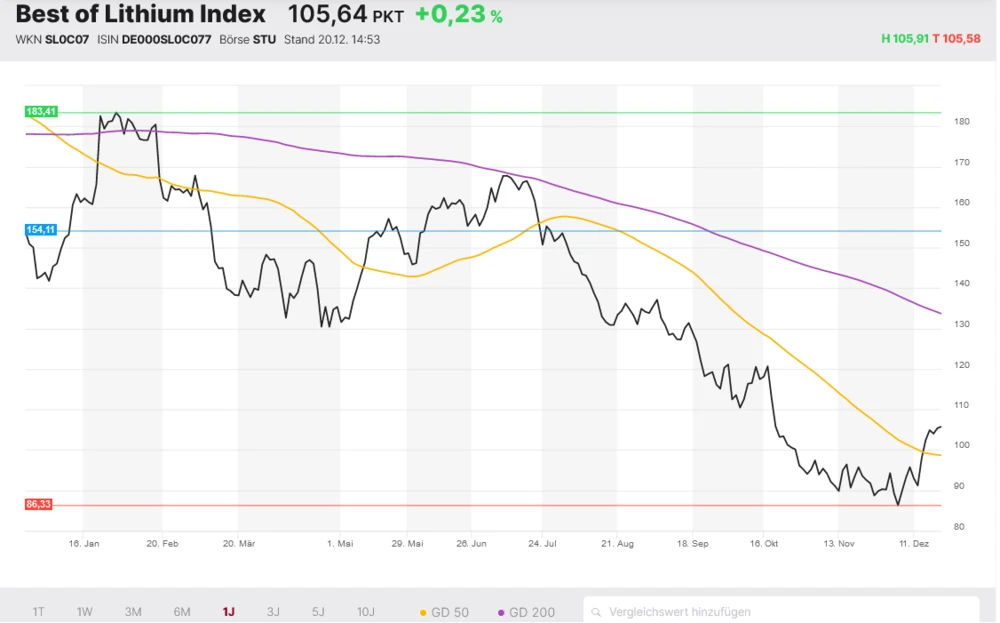Click the blue price label 154,11

(x=39, y=230)
